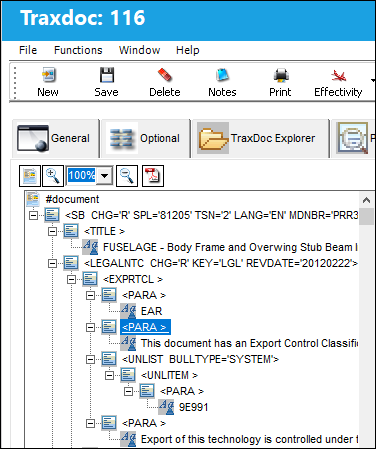Select the '<TITLE >' tree row
Viewport: 376px width, 449px height.
tap(104, 231)
